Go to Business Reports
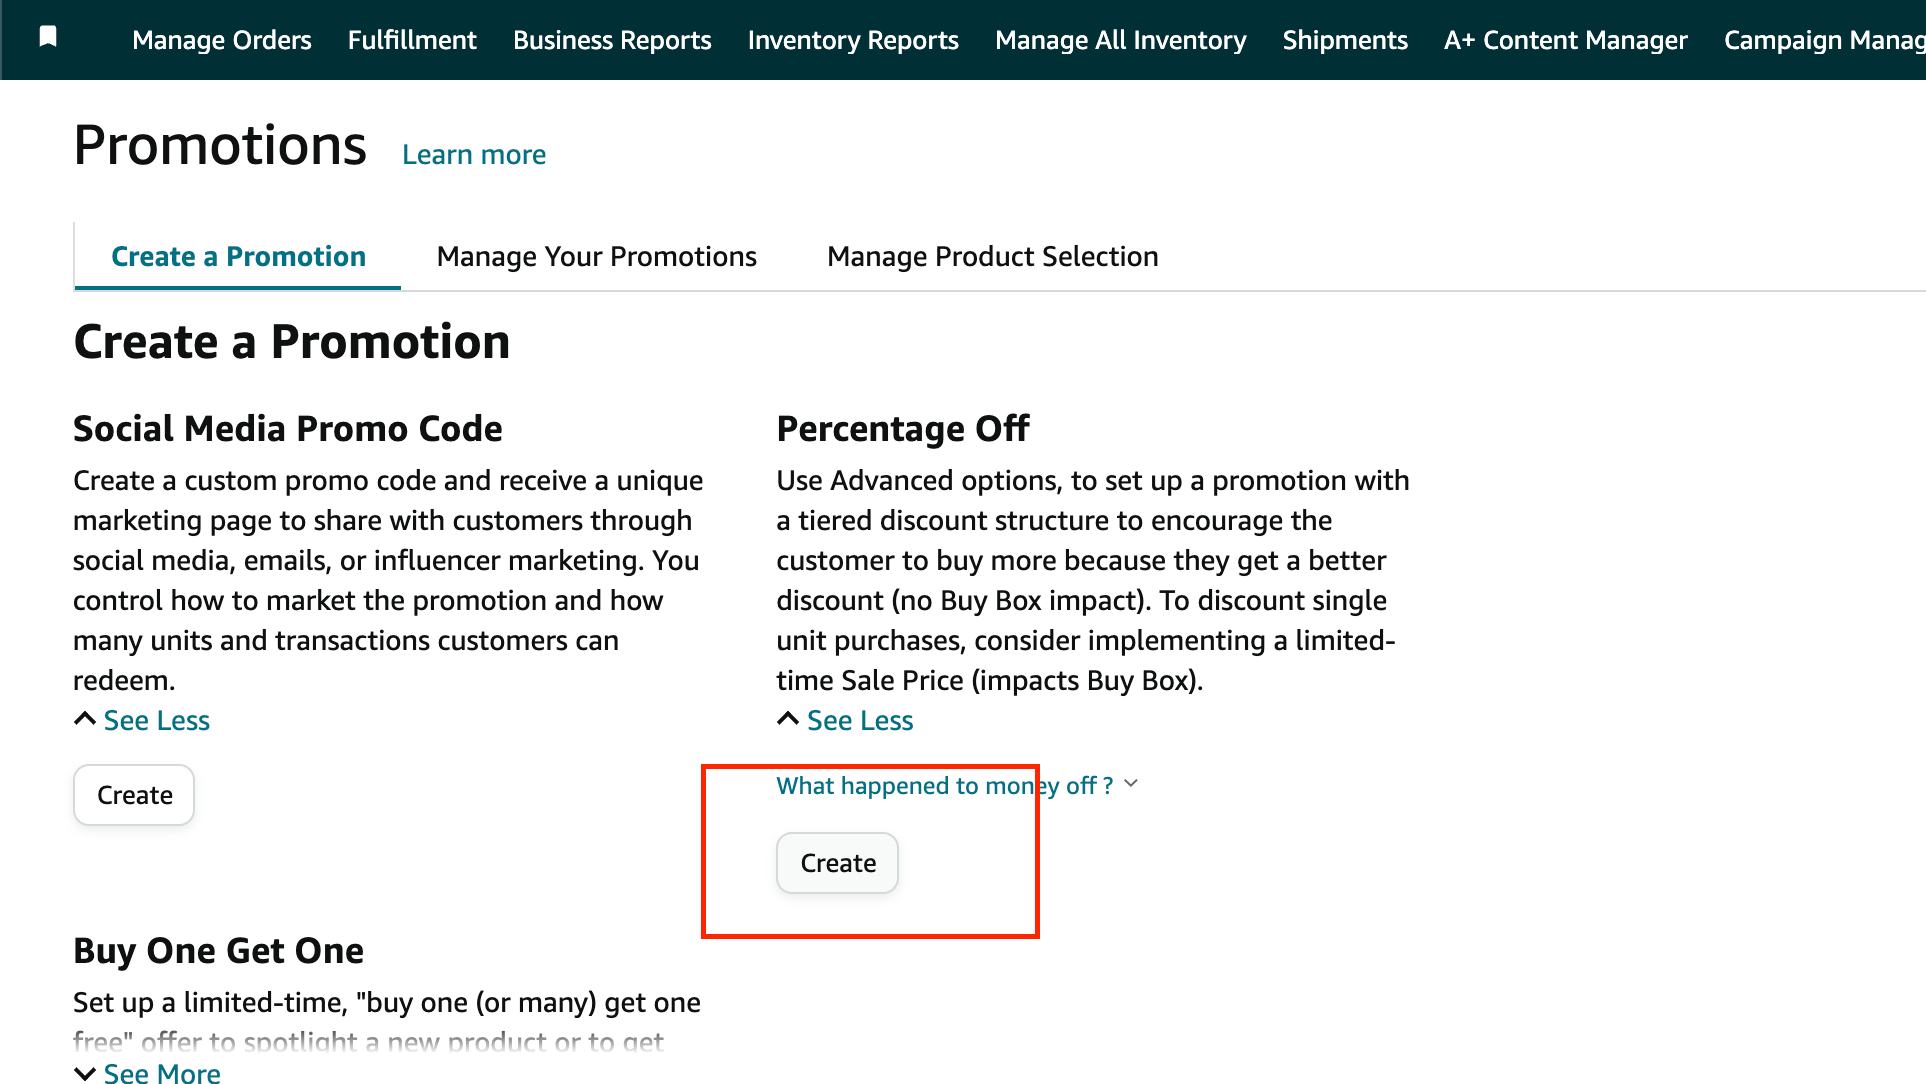This screenshot has width=1926, height=1084. (x=612, y=40)
